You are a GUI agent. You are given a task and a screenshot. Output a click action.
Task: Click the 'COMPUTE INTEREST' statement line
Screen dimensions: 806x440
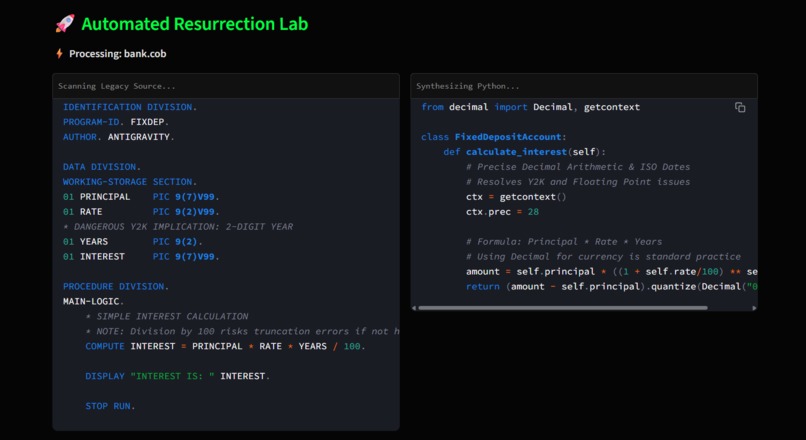pyautogui.click(x=225, y=345)
